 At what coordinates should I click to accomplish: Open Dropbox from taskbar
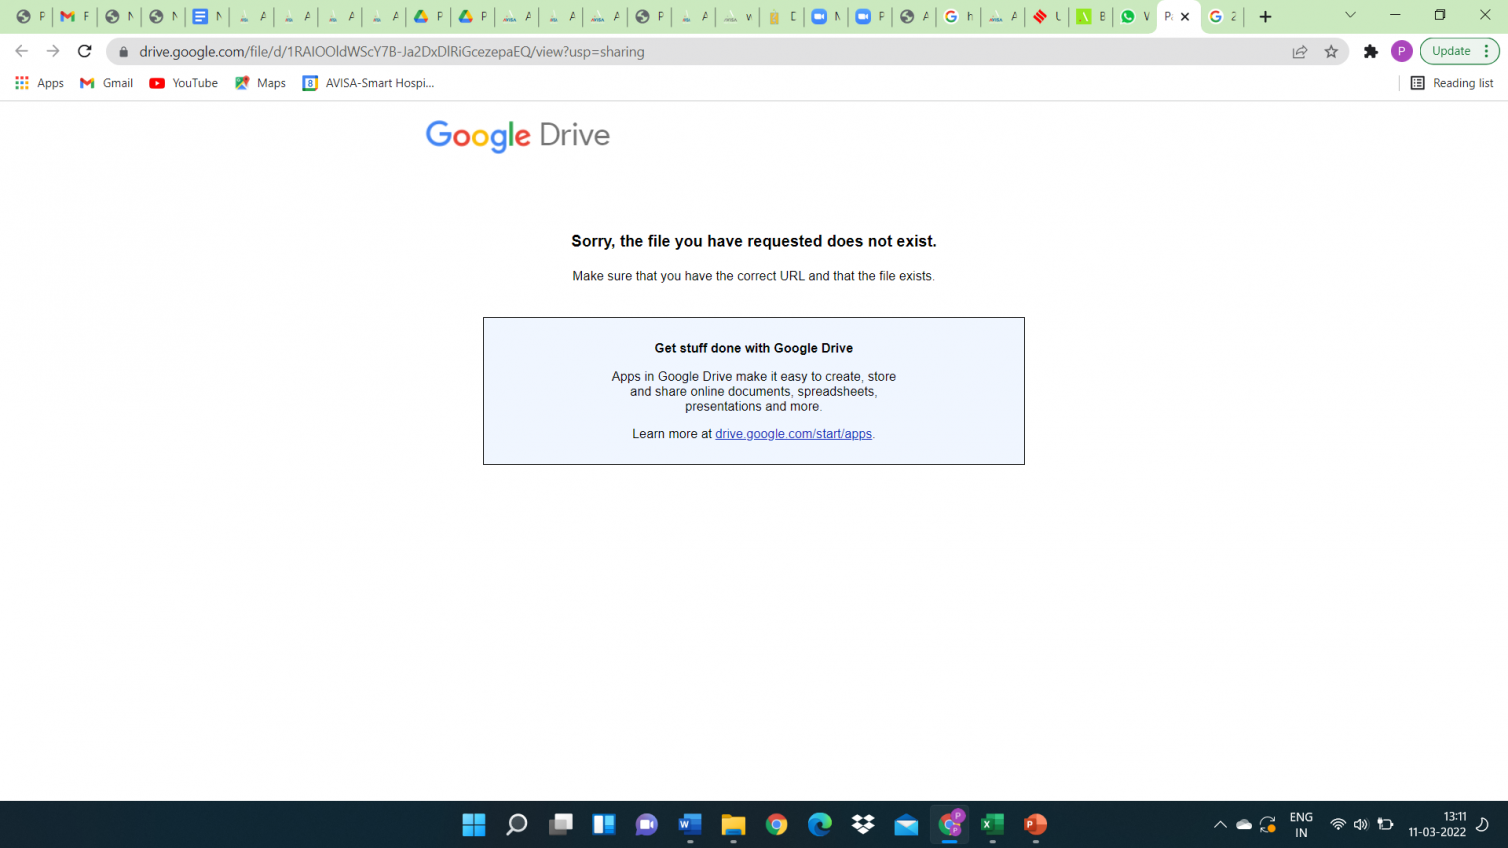click(x=863, y=824)
